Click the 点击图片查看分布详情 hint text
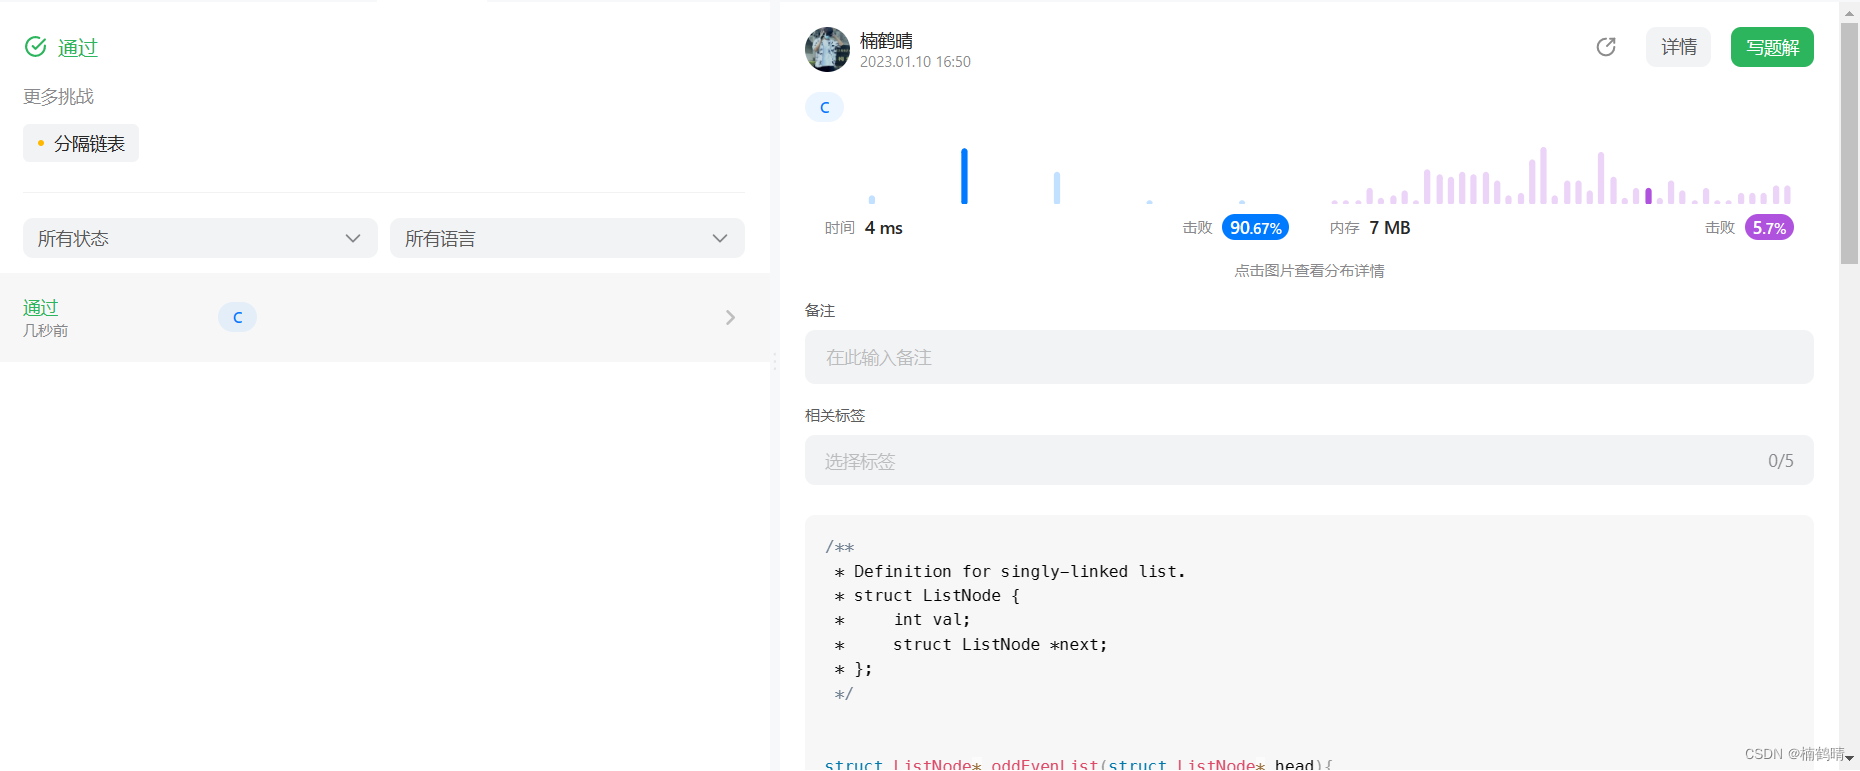1860x771 pixels. [x=1309, y=271]
